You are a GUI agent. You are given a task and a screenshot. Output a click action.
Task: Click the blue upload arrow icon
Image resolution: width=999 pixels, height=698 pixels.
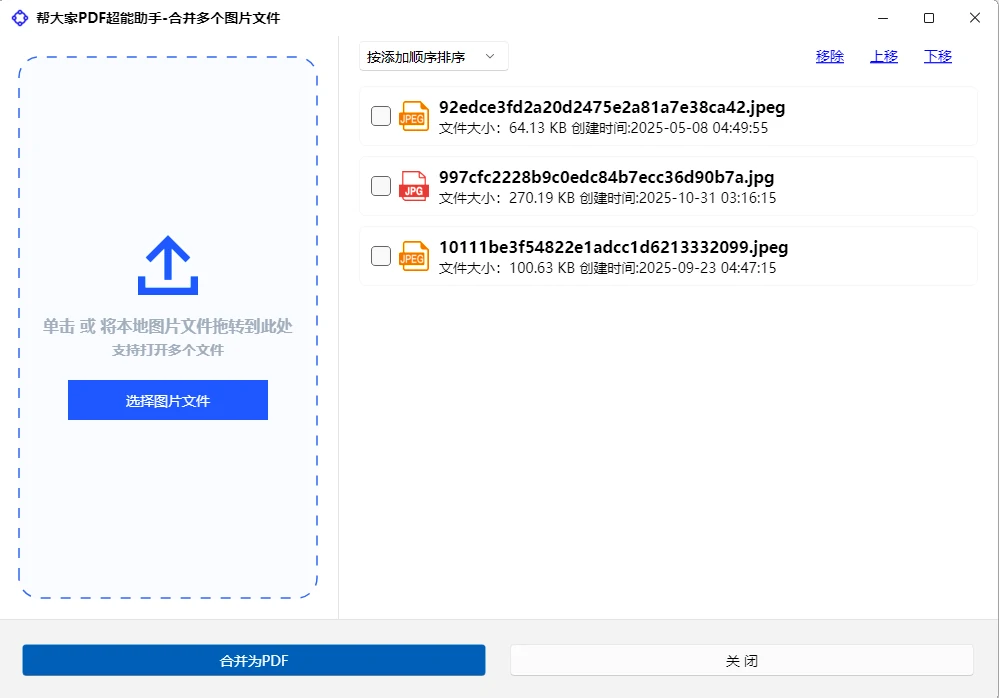pos(167,264)
